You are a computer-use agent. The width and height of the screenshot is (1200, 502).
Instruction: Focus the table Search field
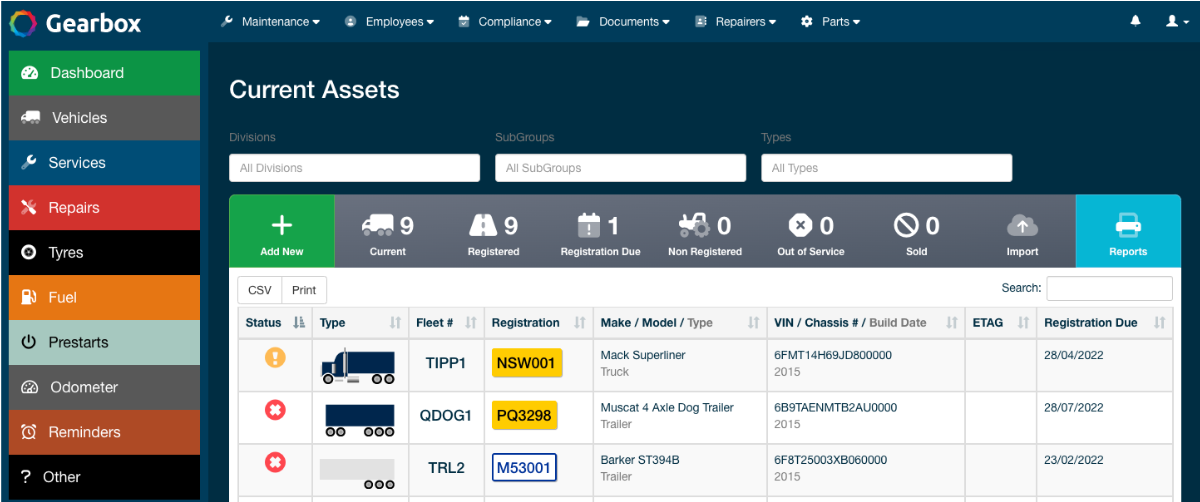(1109, 288)
